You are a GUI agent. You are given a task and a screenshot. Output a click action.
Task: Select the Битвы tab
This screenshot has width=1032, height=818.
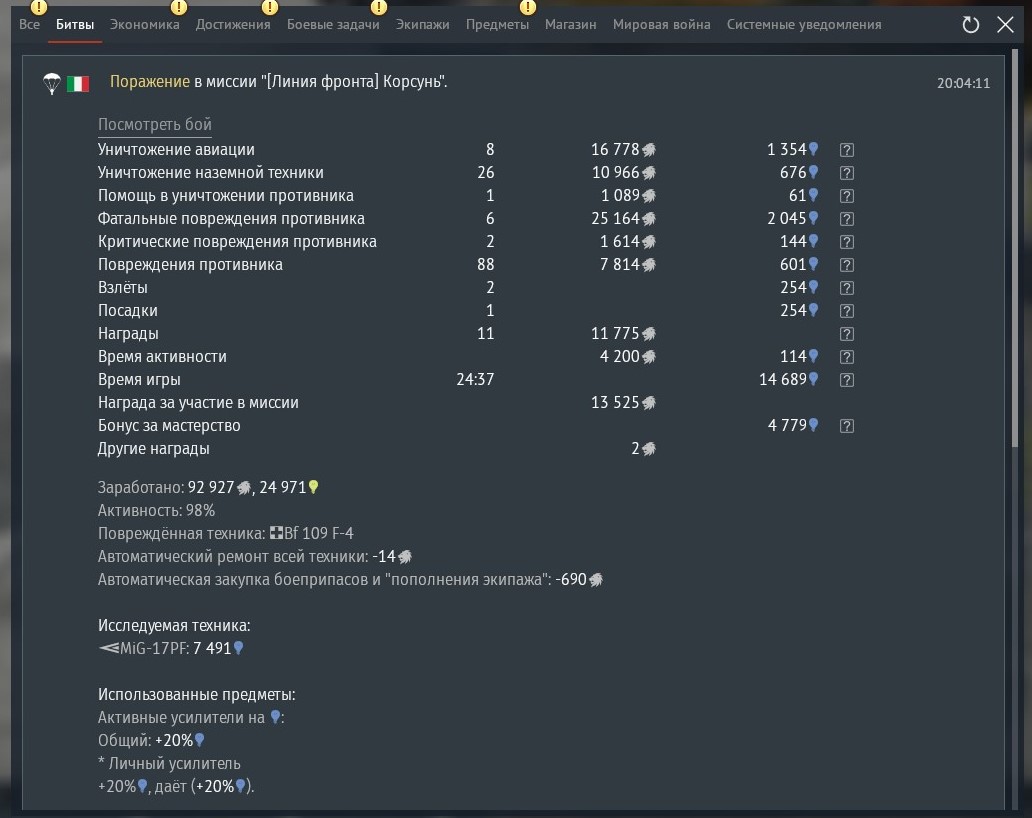[x=75, y=24]
